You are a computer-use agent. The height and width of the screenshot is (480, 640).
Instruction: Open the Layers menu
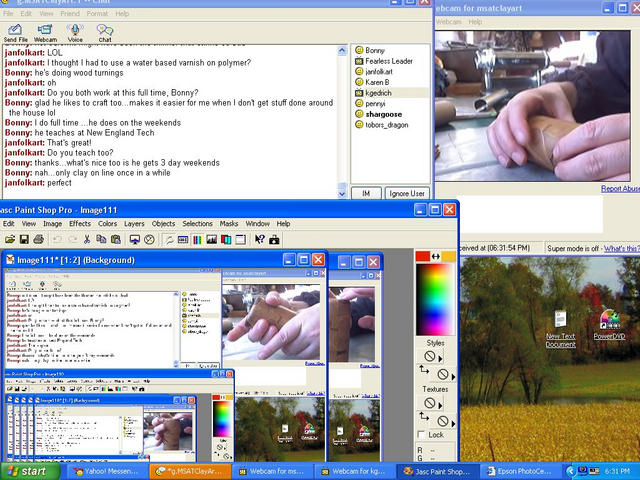click(134, 224)
